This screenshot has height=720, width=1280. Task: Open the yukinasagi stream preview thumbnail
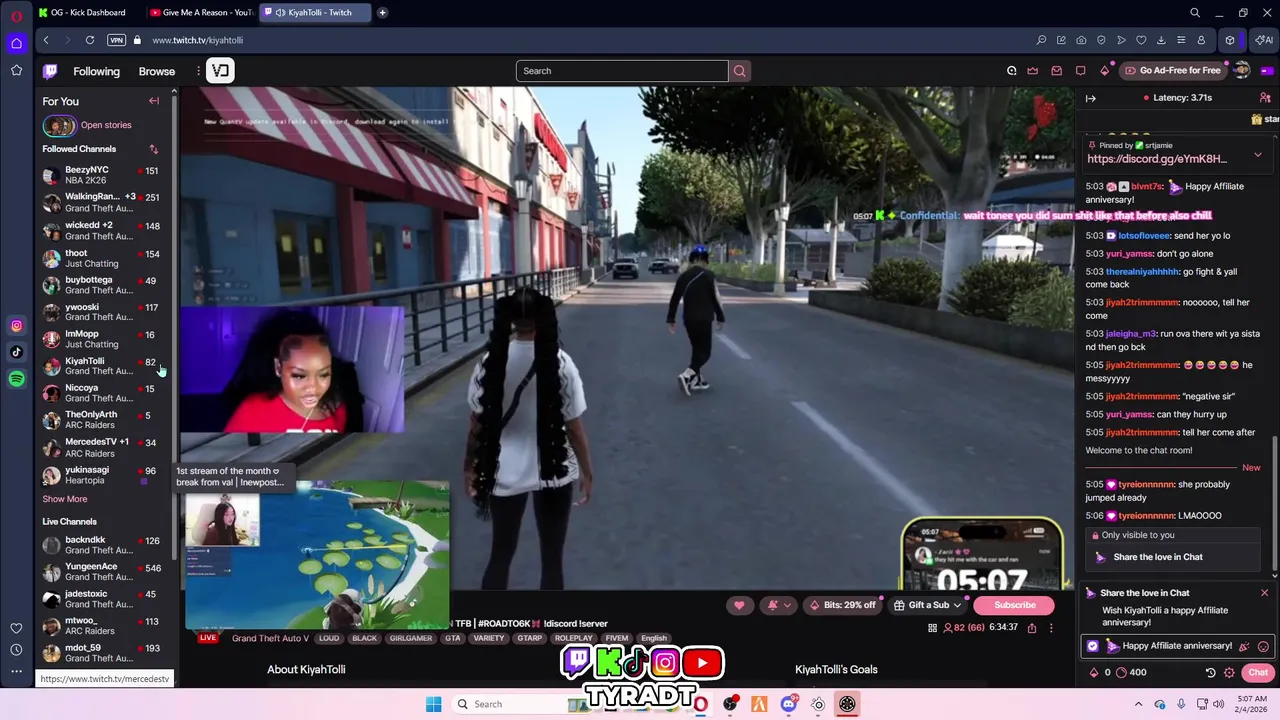click(x=315, y=553)
